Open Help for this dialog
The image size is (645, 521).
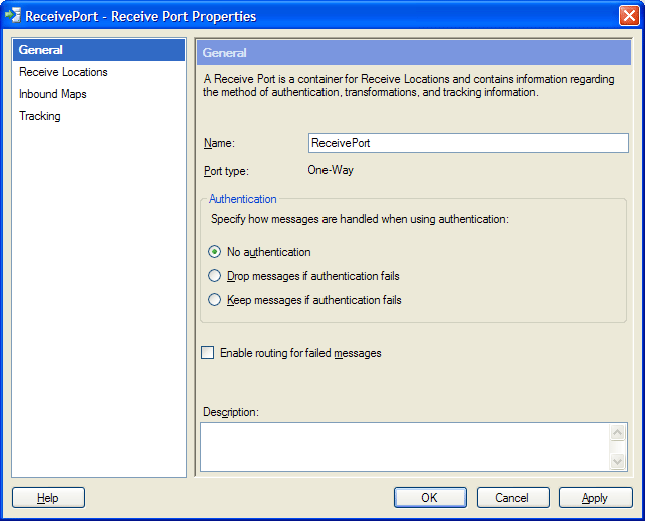coord(48,498)
